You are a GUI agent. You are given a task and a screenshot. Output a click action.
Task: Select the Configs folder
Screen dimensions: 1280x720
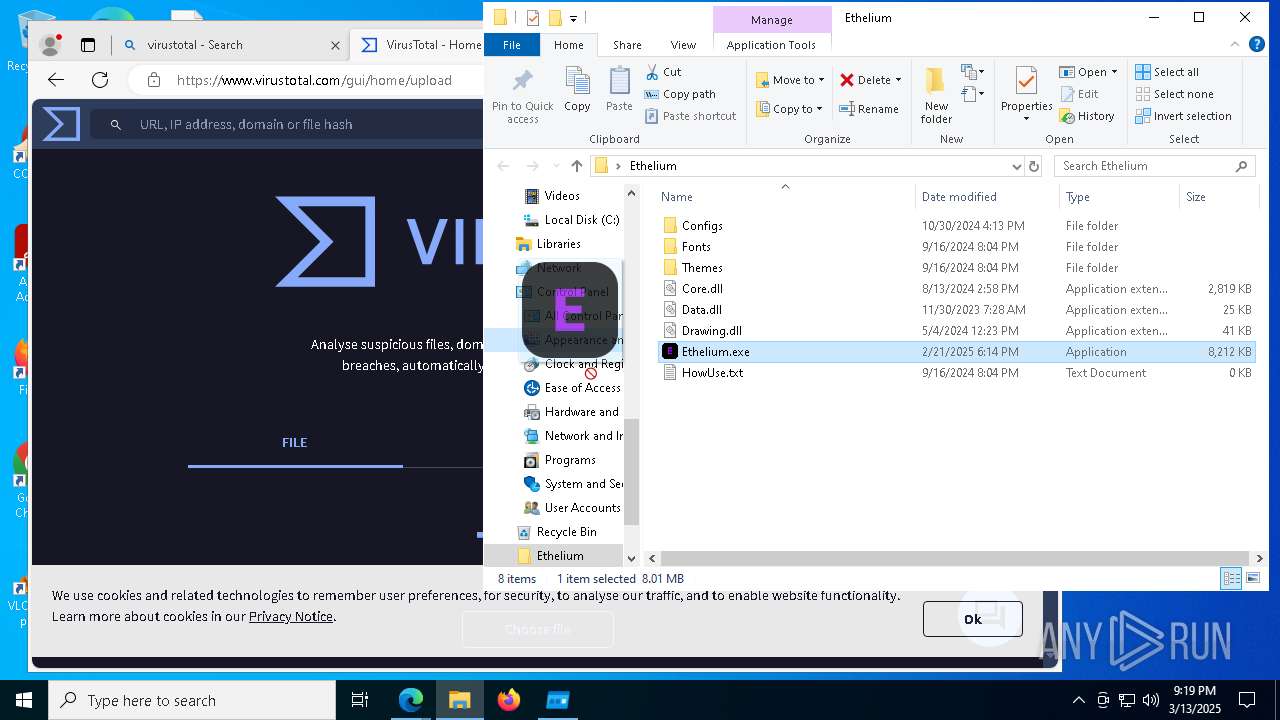click(x=701, y=226)
